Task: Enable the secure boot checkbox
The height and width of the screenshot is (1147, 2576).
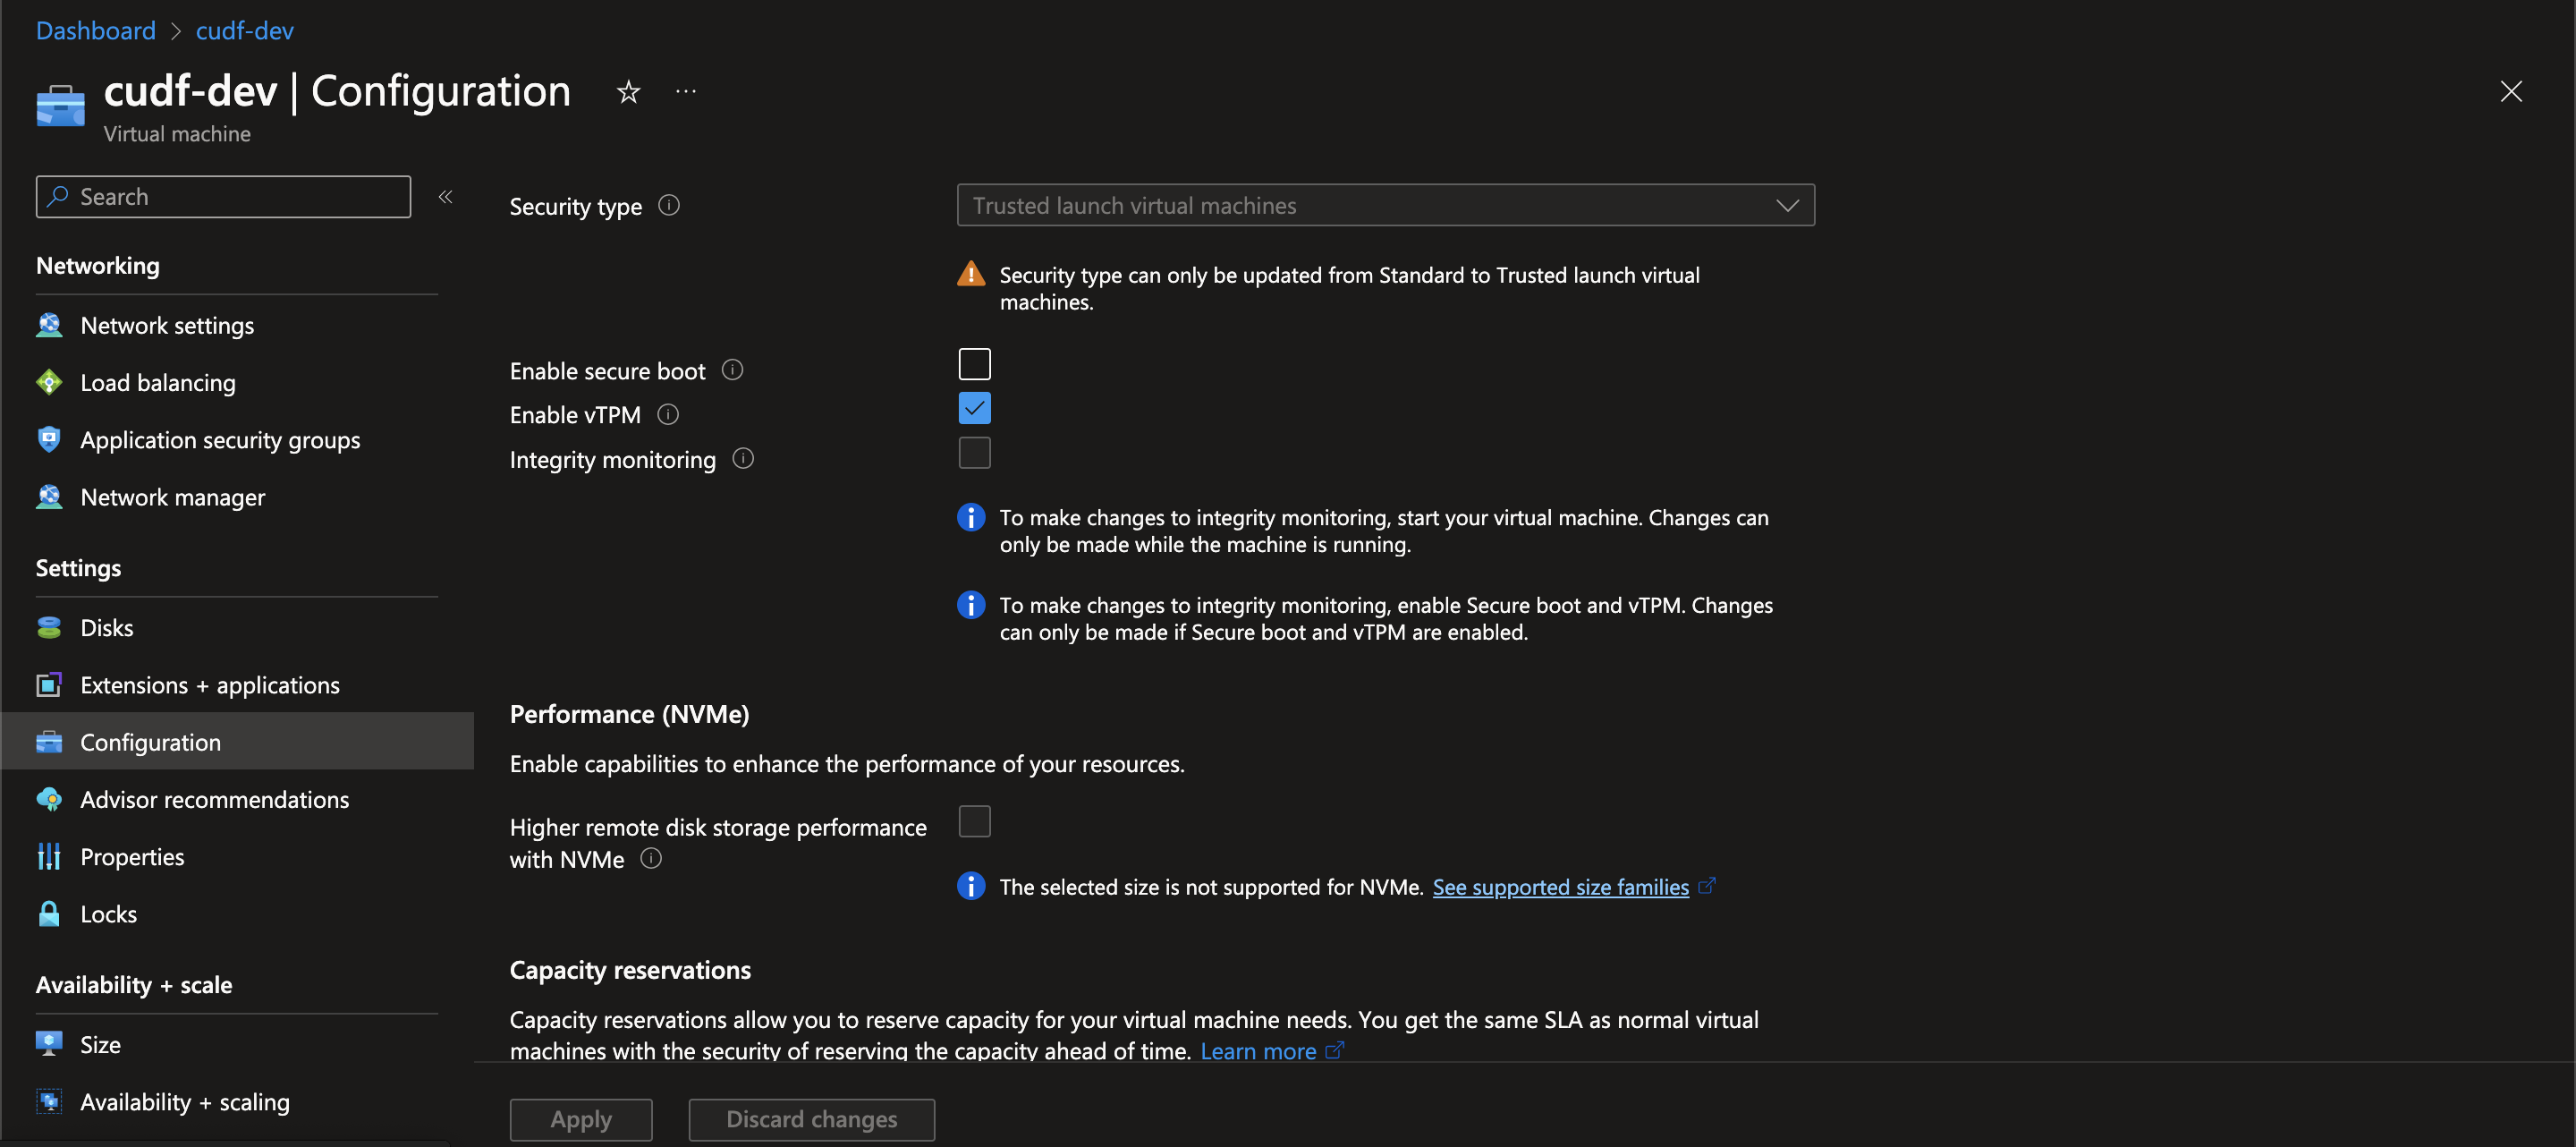Action: tap(973, 363)
